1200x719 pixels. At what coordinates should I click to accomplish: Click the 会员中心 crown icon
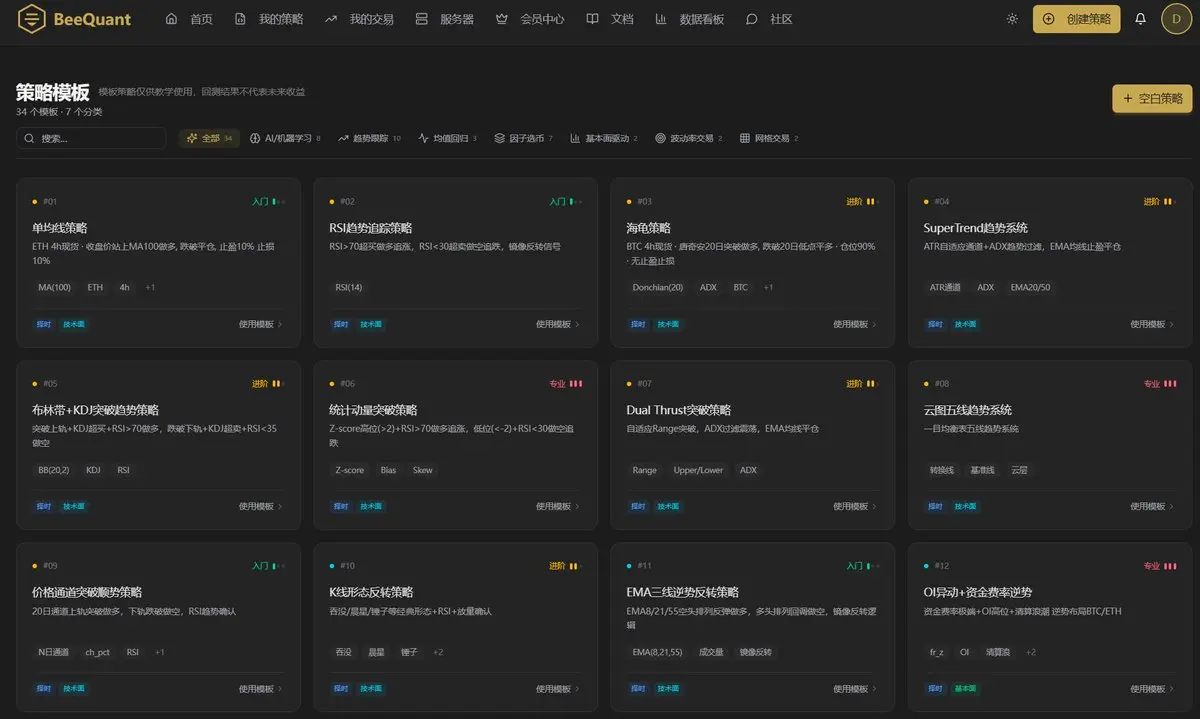[x=501, y=19]
